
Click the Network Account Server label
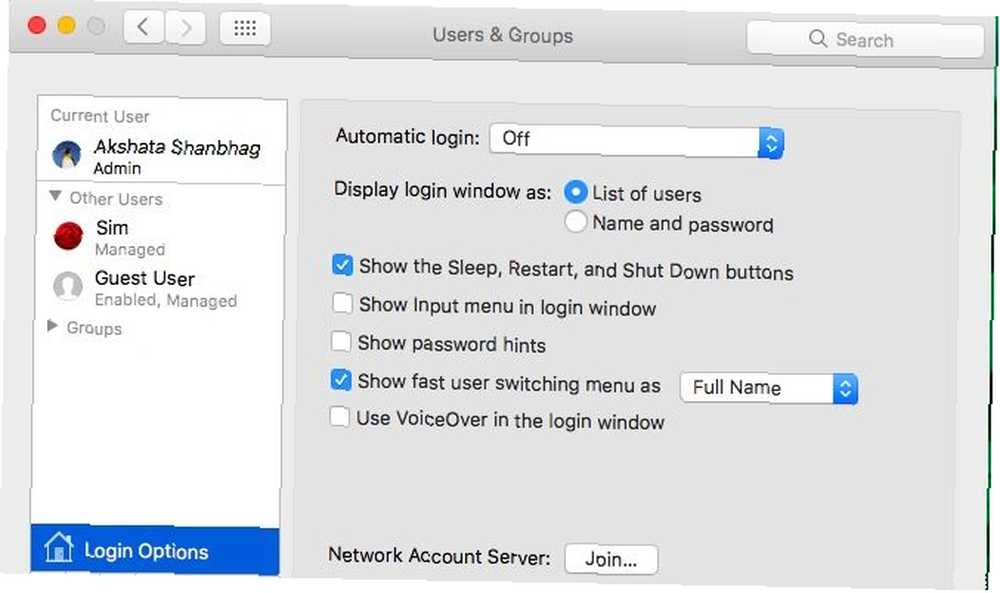[x=439, y=555]
